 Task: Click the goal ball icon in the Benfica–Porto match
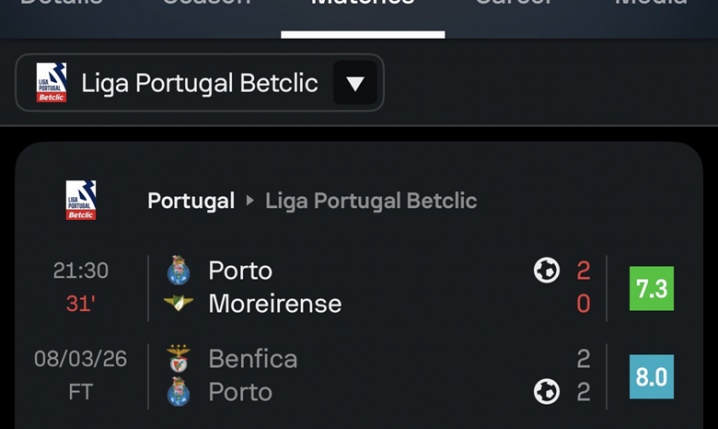(546, 392)
